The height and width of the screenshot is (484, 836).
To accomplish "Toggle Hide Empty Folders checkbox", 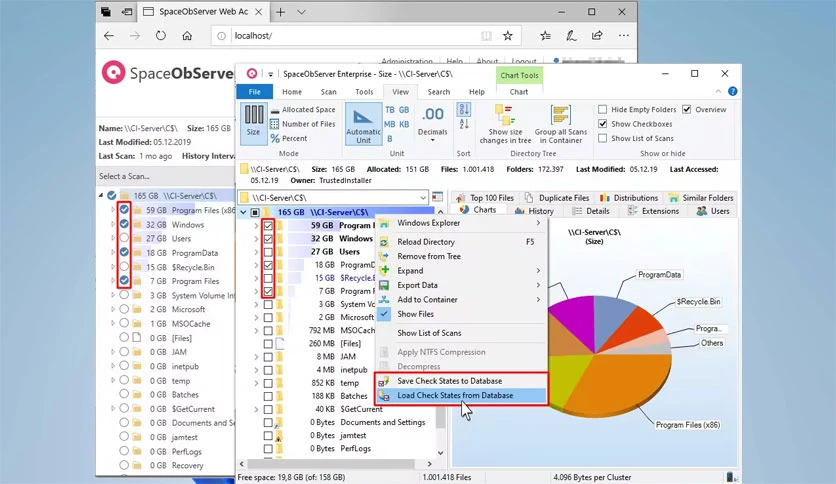I will (602, 109).
